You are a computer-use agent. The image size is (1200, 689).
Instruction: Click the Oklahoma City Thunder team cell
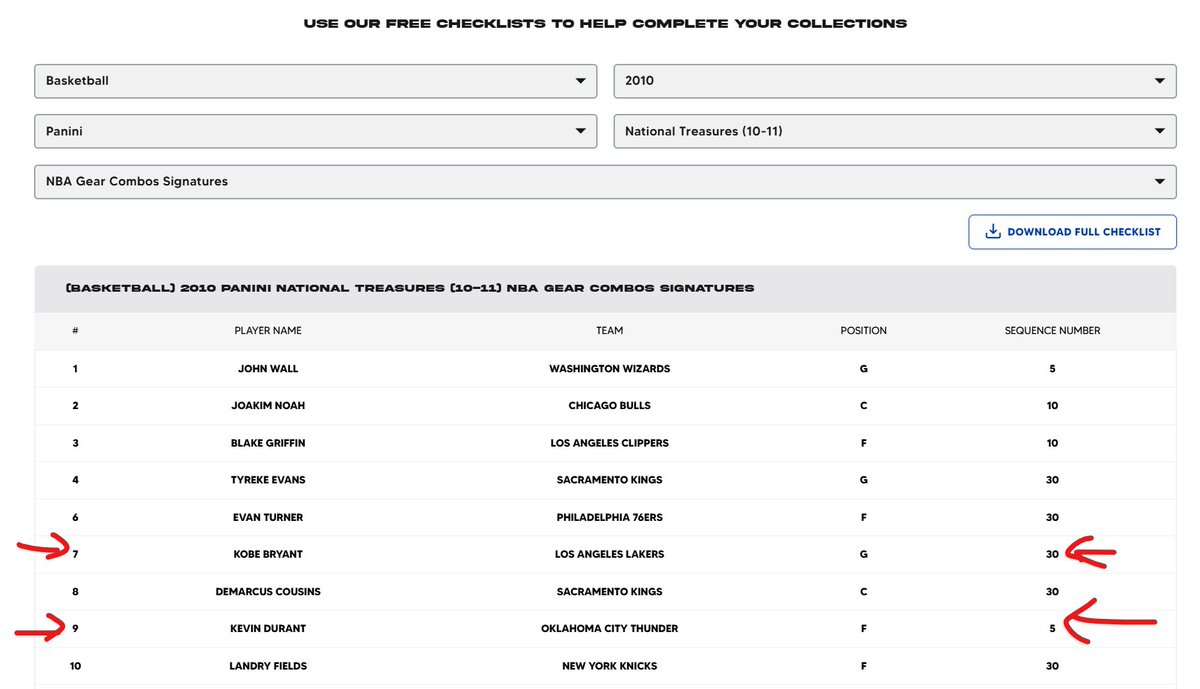(610, 628)
